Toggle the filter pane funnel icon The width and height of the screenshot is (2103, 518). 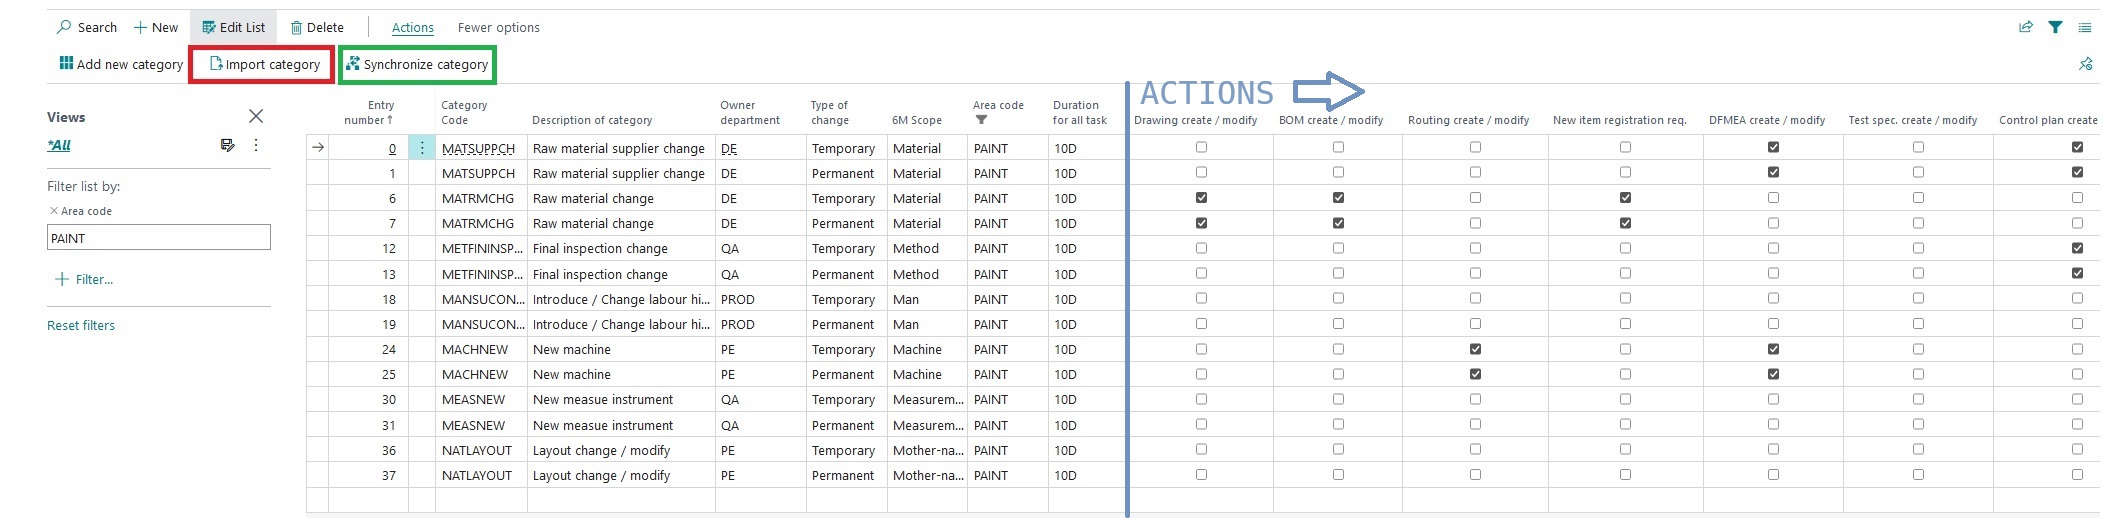coord(2055,27)
